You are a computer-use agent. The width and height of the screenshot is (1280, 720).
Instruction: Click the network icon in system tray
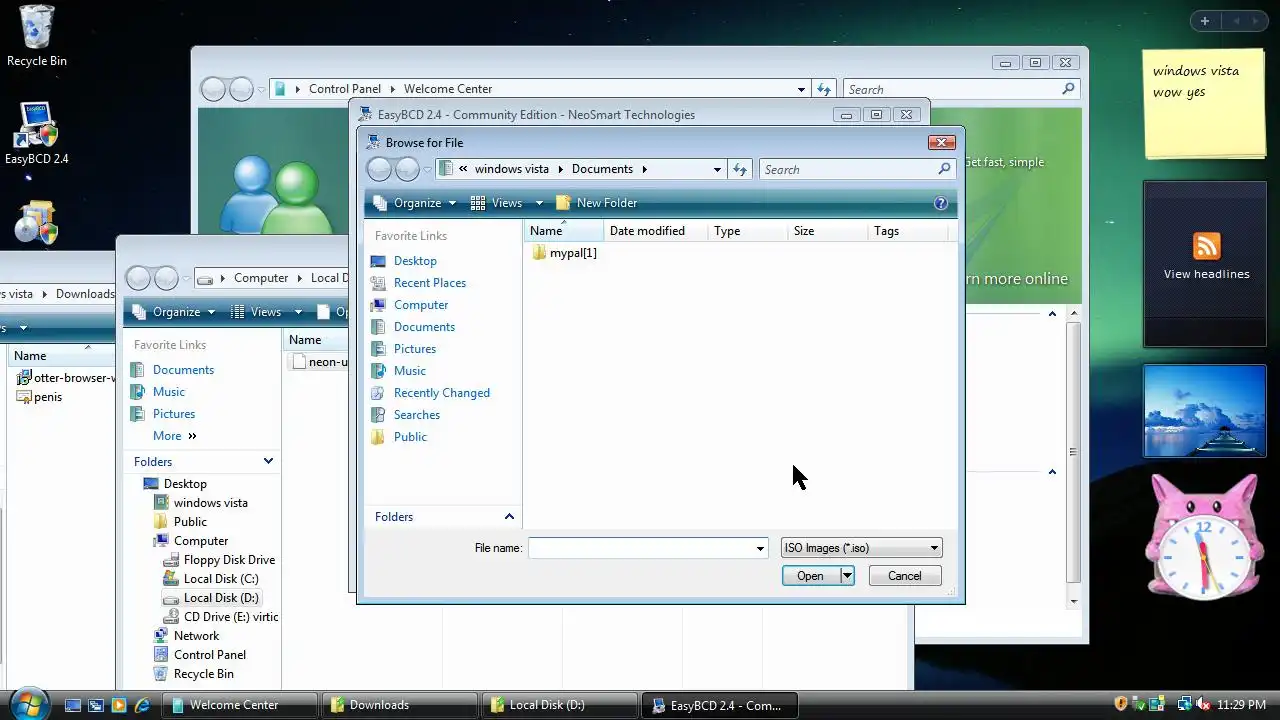click(1184, 704)
